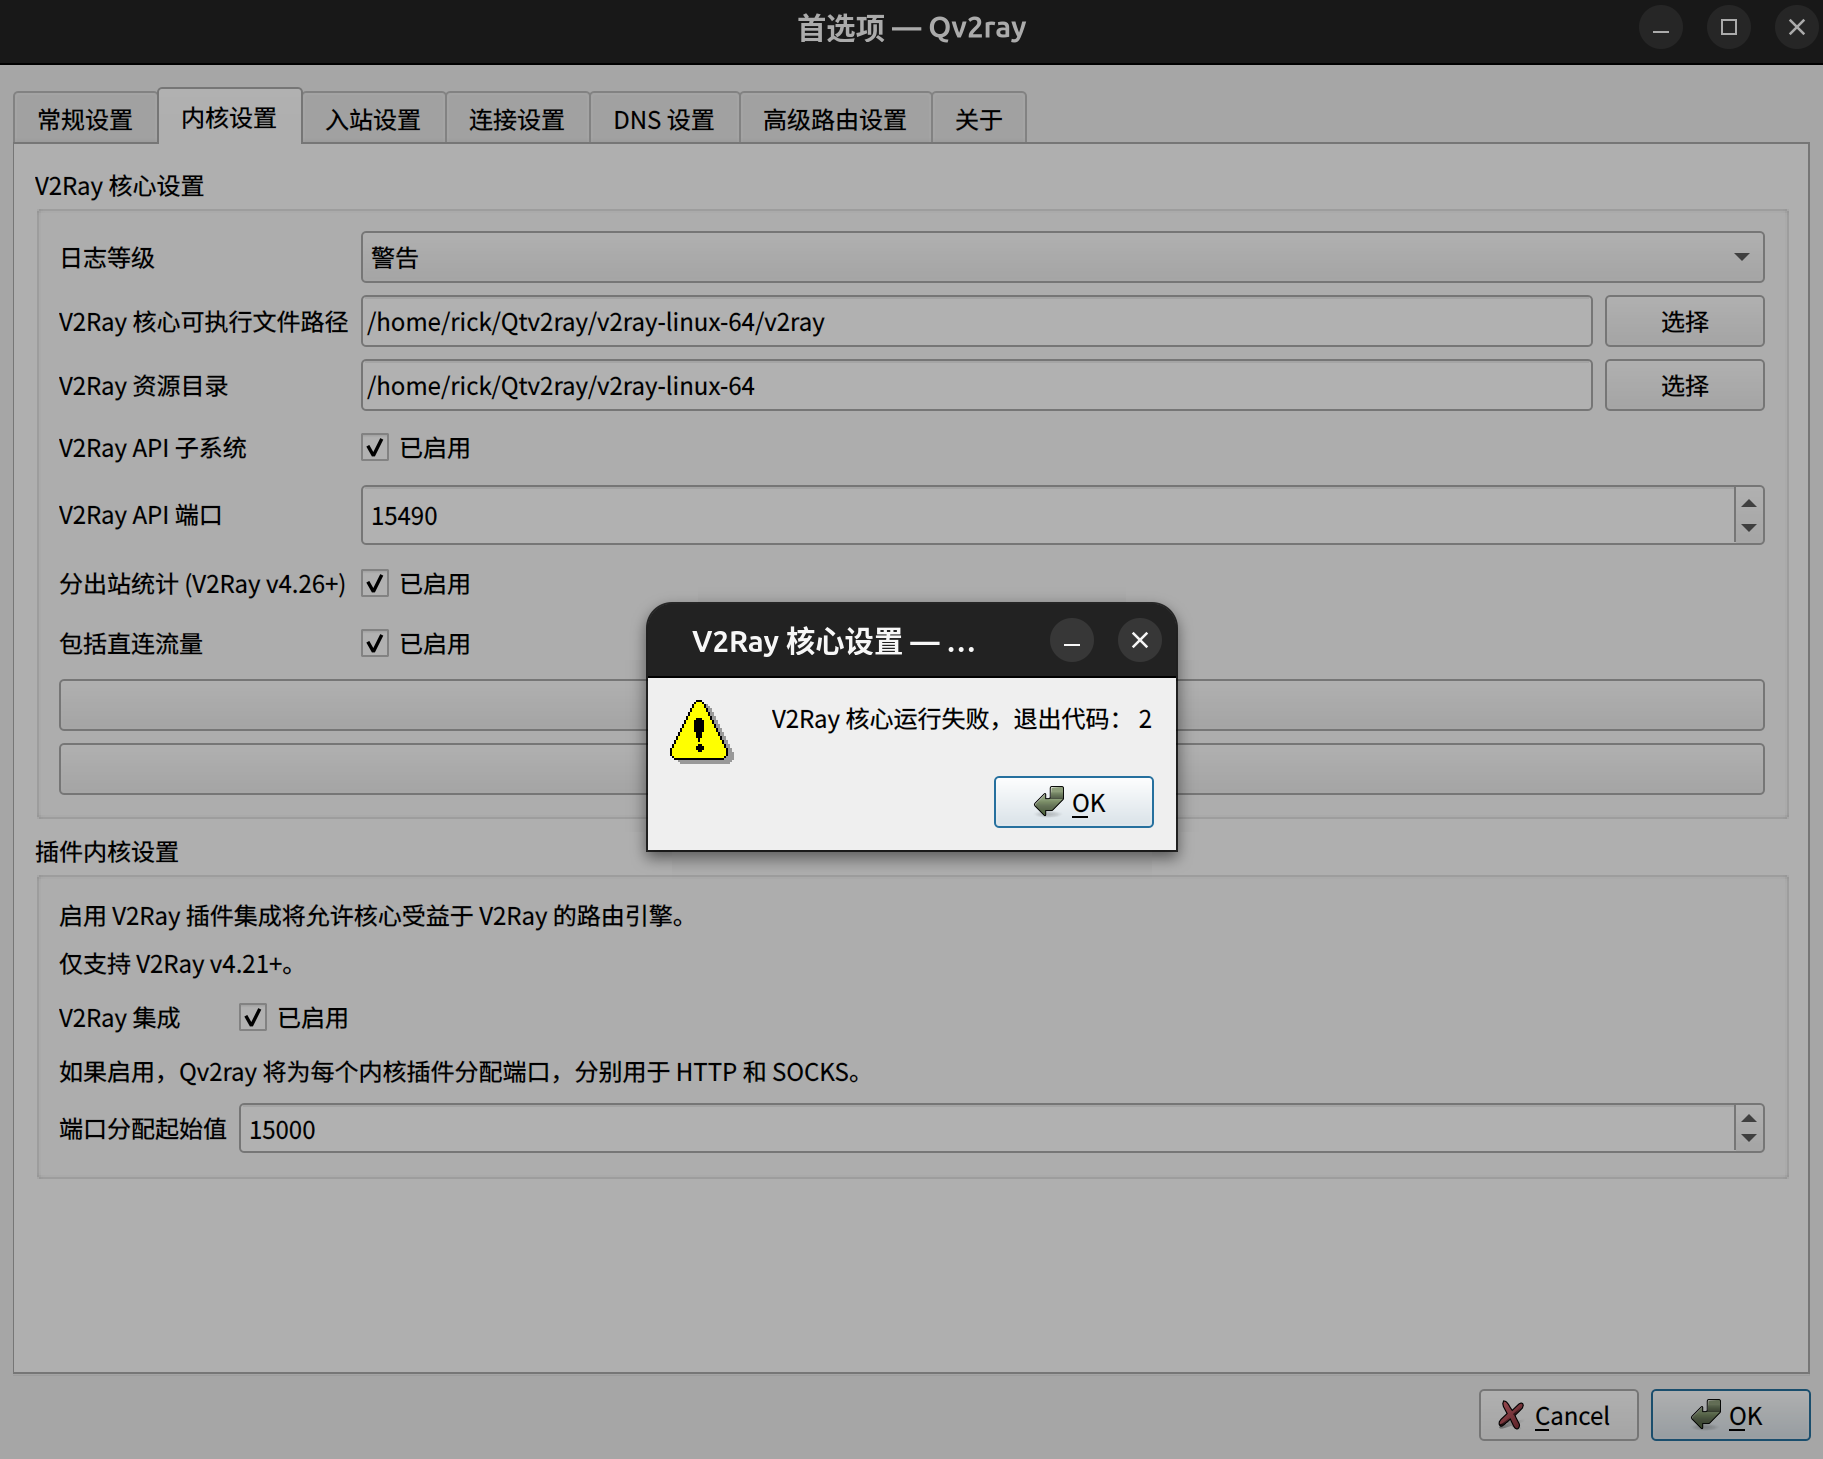Open the 高级路由设置 tab
The height and width of the screenshot is (1459, 1823).
click(835, 120)
